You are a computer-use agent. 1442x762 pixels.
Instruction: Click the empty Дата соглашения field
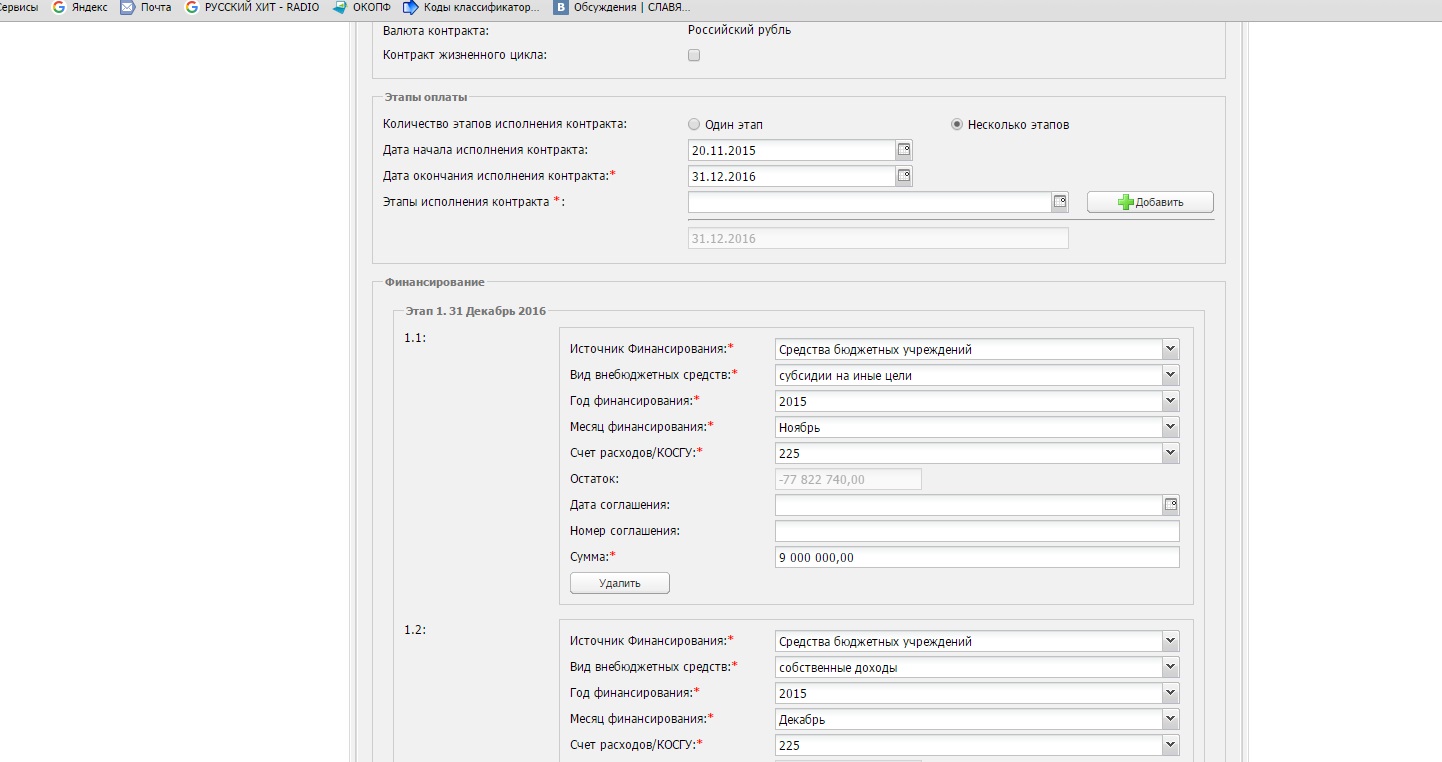click(968, 505)
